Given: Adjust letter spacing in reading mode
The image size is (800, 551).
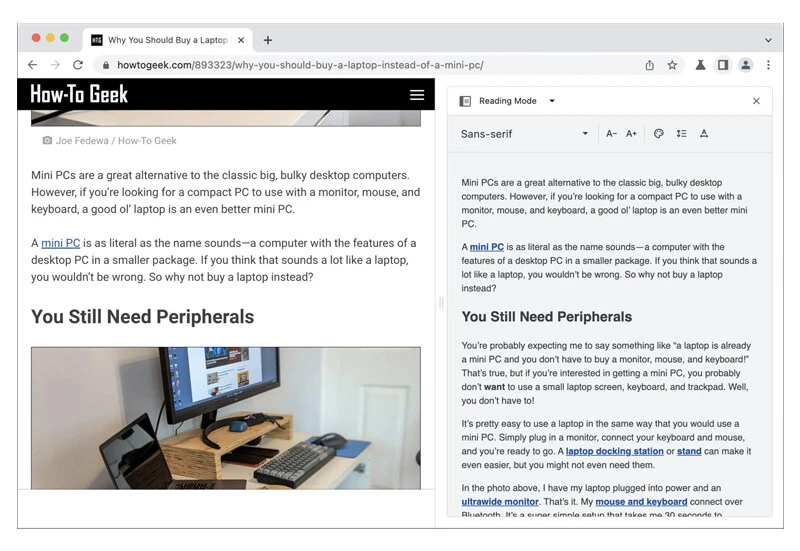Looking at the screenshot, I should (x=704, y=134).
